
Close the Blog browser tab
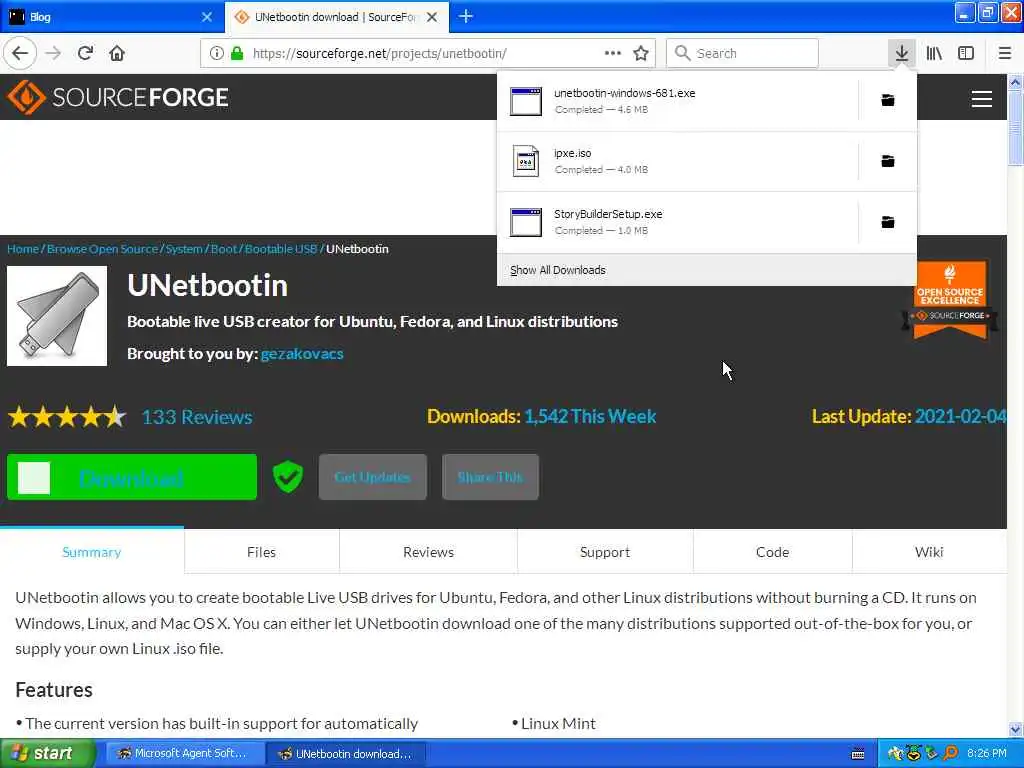[x=206, y=17]
